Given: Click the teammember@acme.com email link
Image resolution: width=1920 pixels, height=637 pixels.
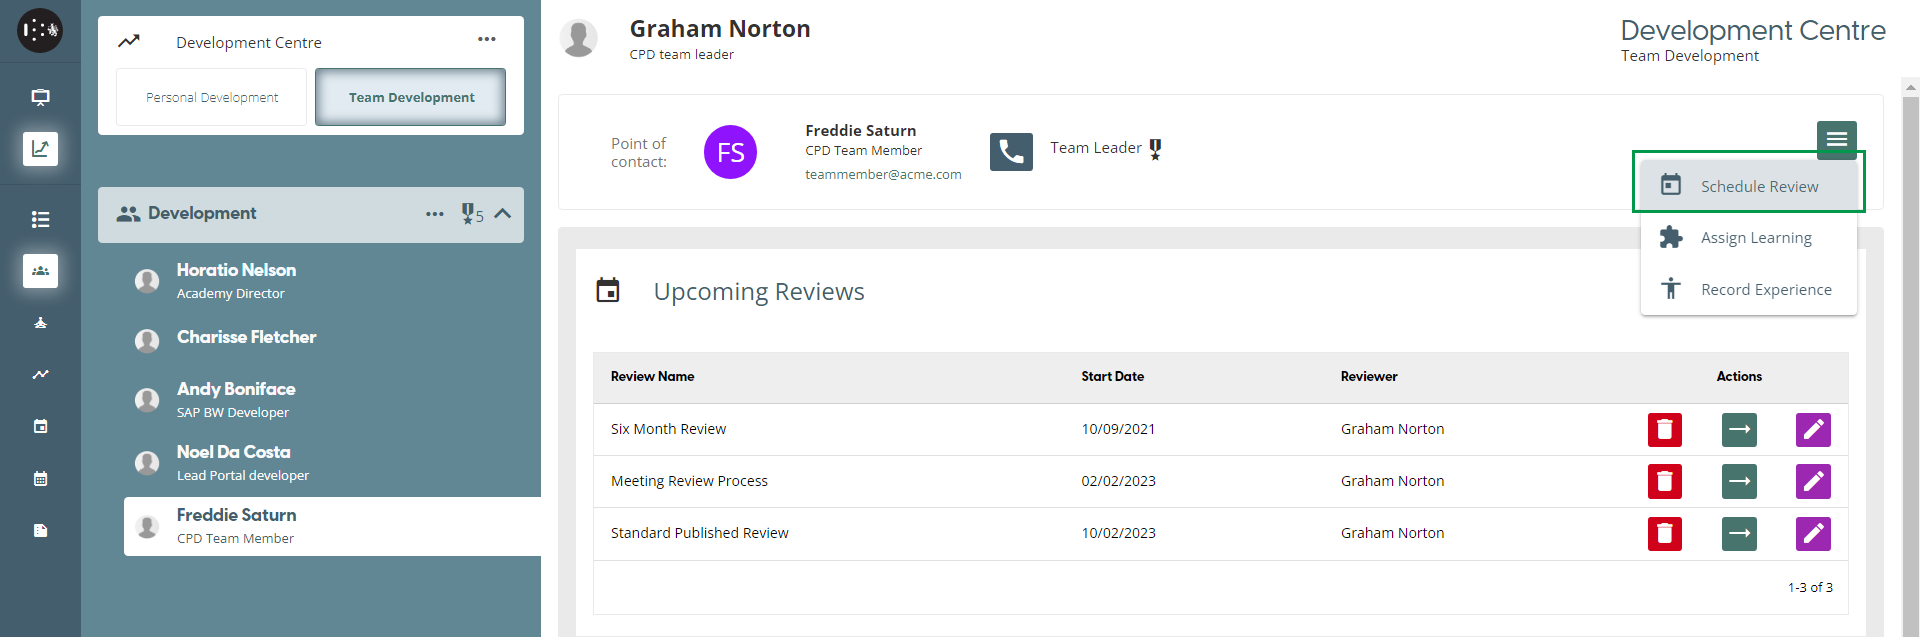Looking at the screenshot, I should click(x=883, y=175).
